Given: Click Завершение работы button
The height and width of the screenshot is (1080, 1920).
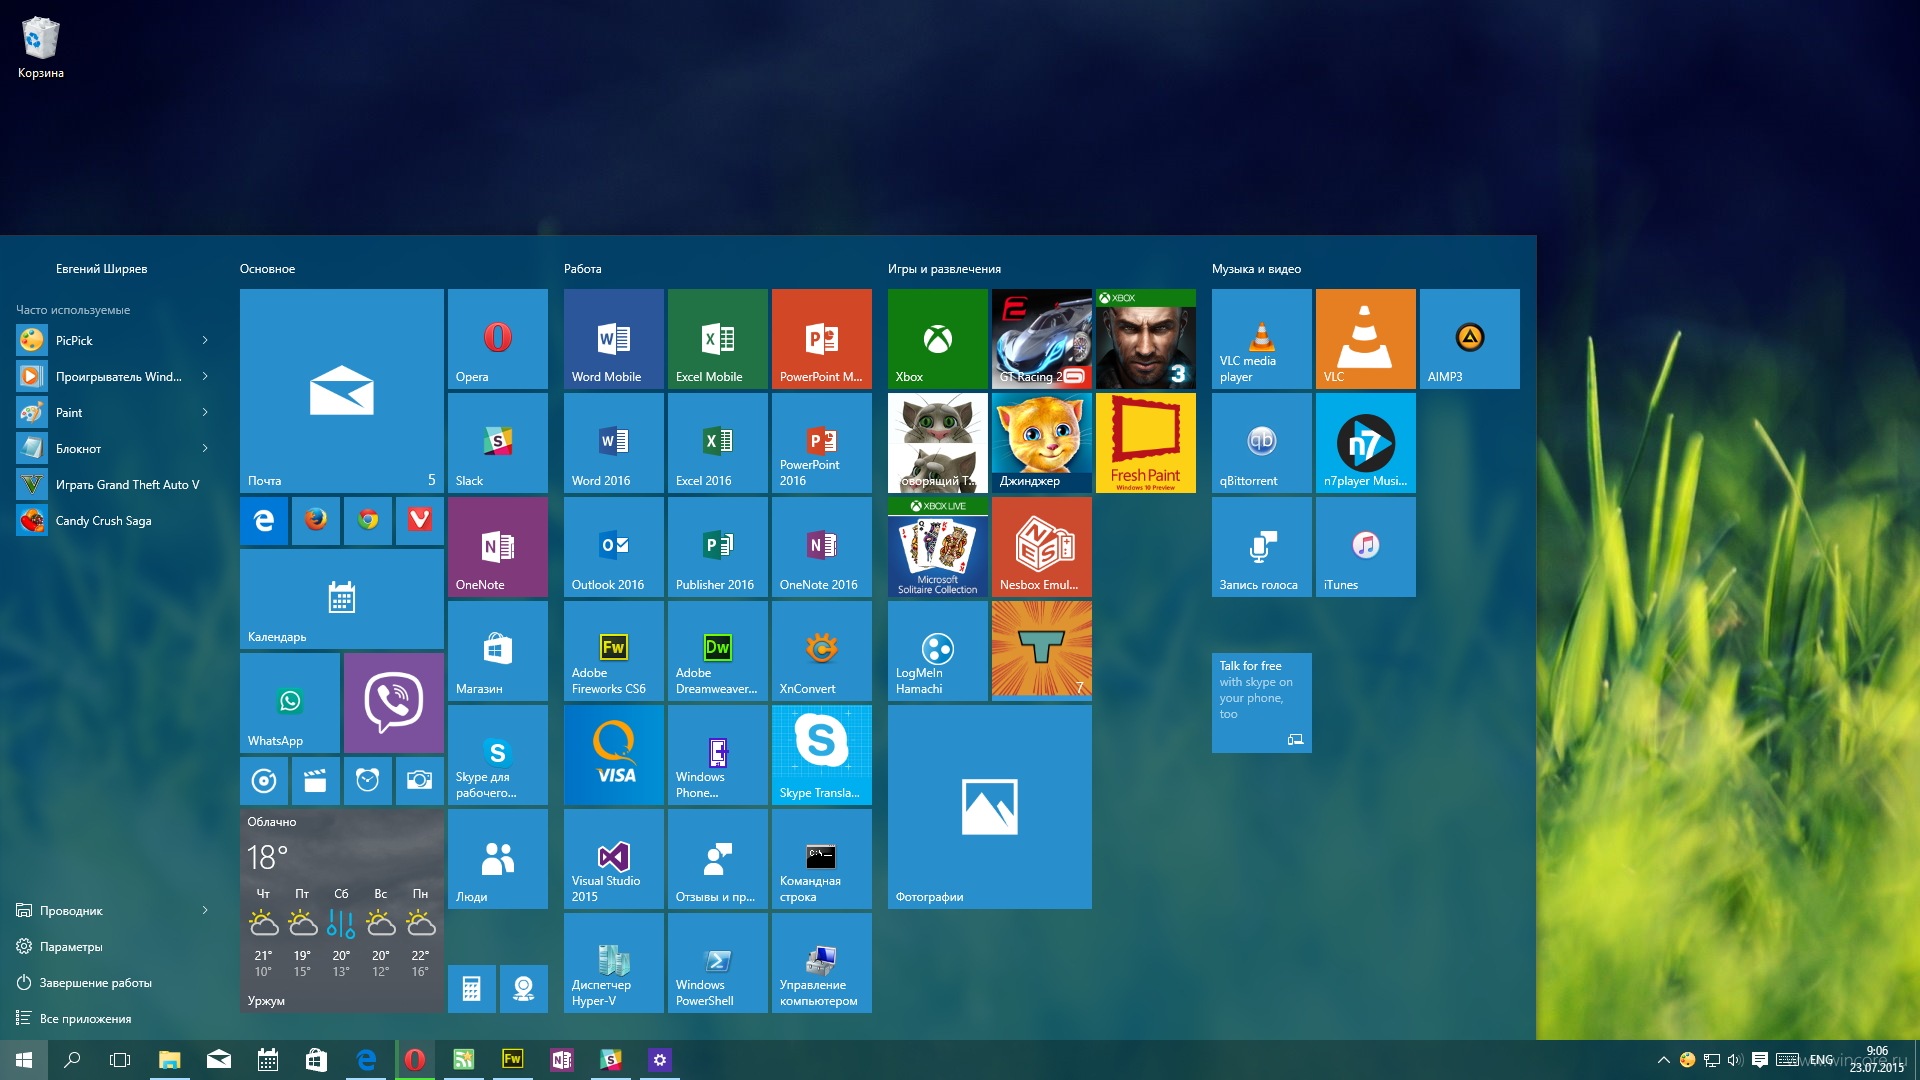Looking at the screenshot, I should (x=95, y=982).
